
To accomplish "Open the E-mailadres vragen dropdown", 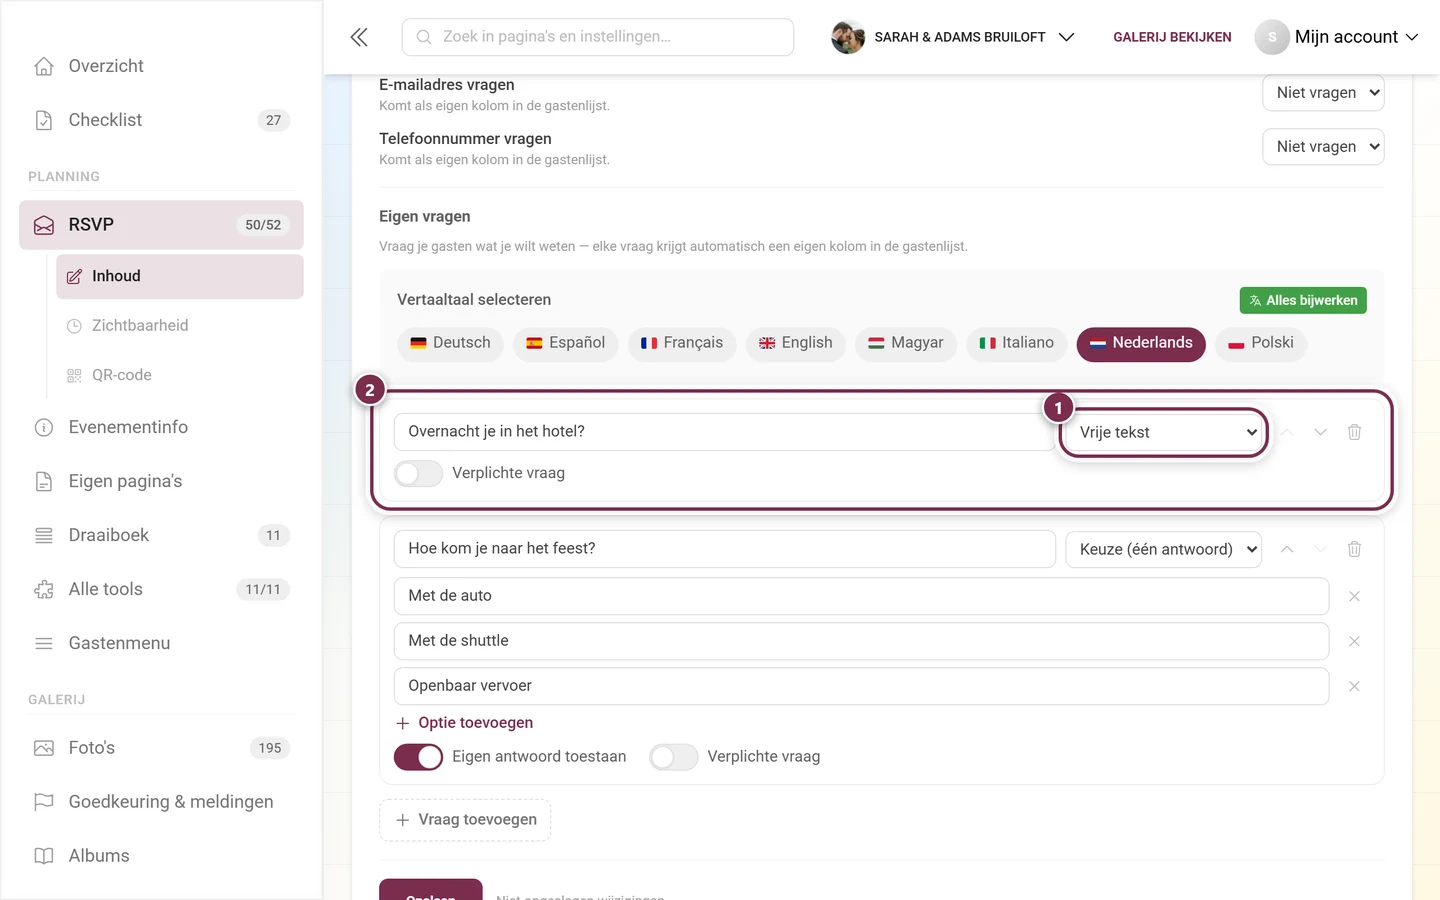I will (x=1323, y=93).
